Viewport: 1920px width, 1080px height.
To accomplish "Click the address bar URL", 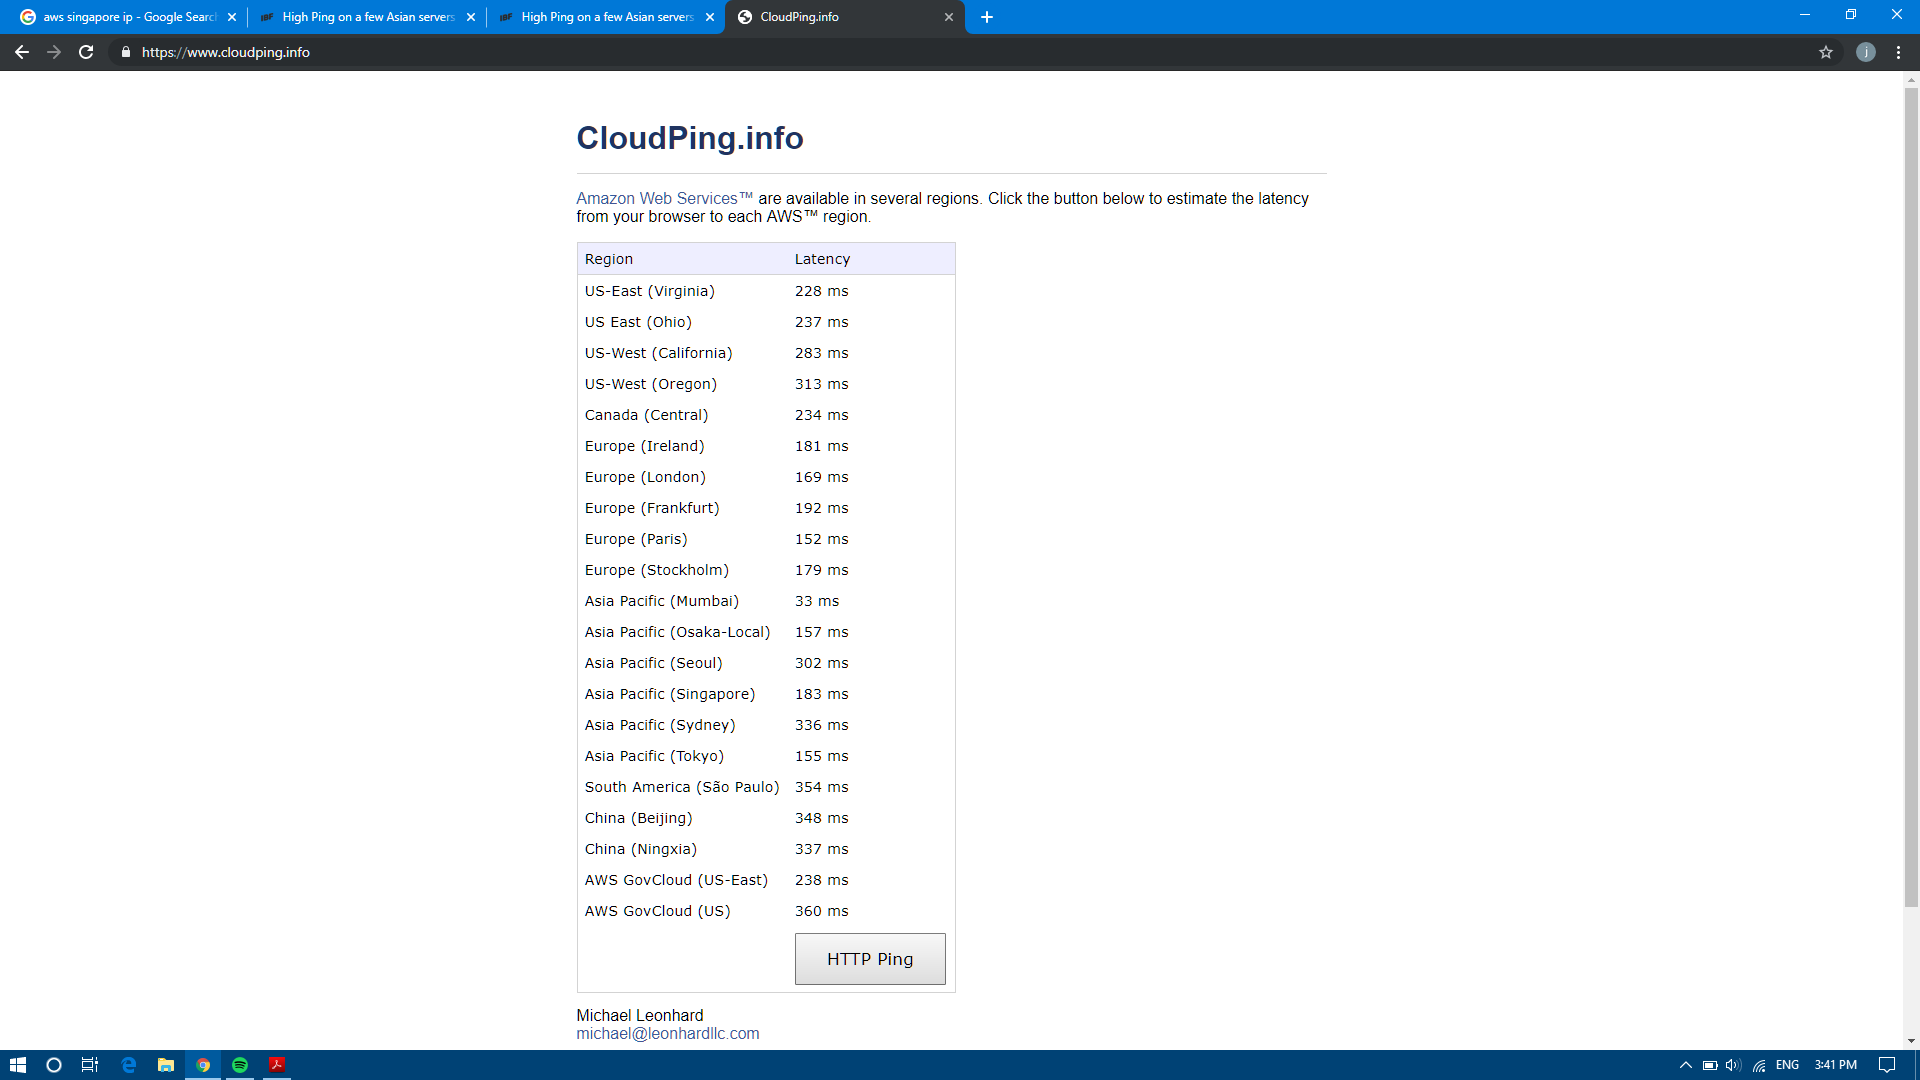I will (x=226, y=52).
